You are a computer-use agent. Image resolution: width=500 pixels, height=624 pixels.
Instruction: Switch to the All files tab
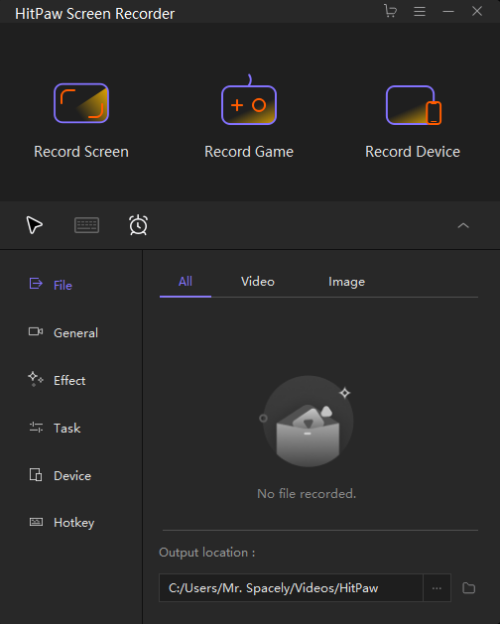tap(185, 282)
